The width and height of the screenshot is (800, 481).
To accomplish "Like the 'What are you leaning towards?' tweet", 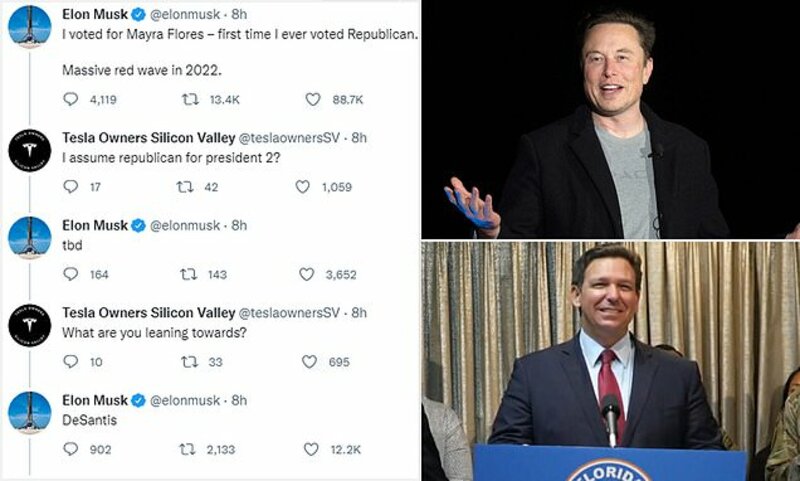I will 309,362.
